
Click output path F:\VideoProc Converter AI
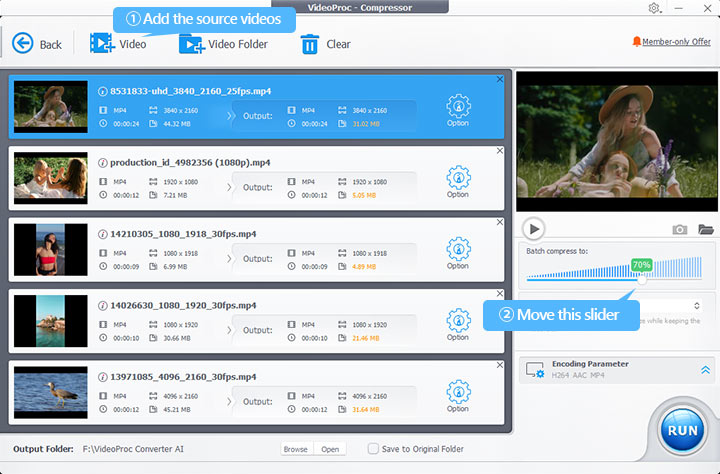point(133,449)
